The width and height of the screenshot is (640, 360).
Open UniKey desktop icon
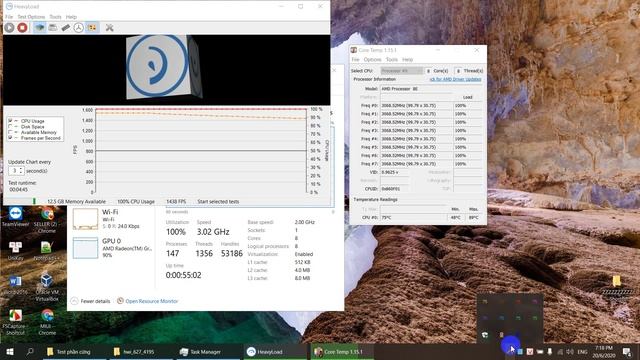(16, 251)
